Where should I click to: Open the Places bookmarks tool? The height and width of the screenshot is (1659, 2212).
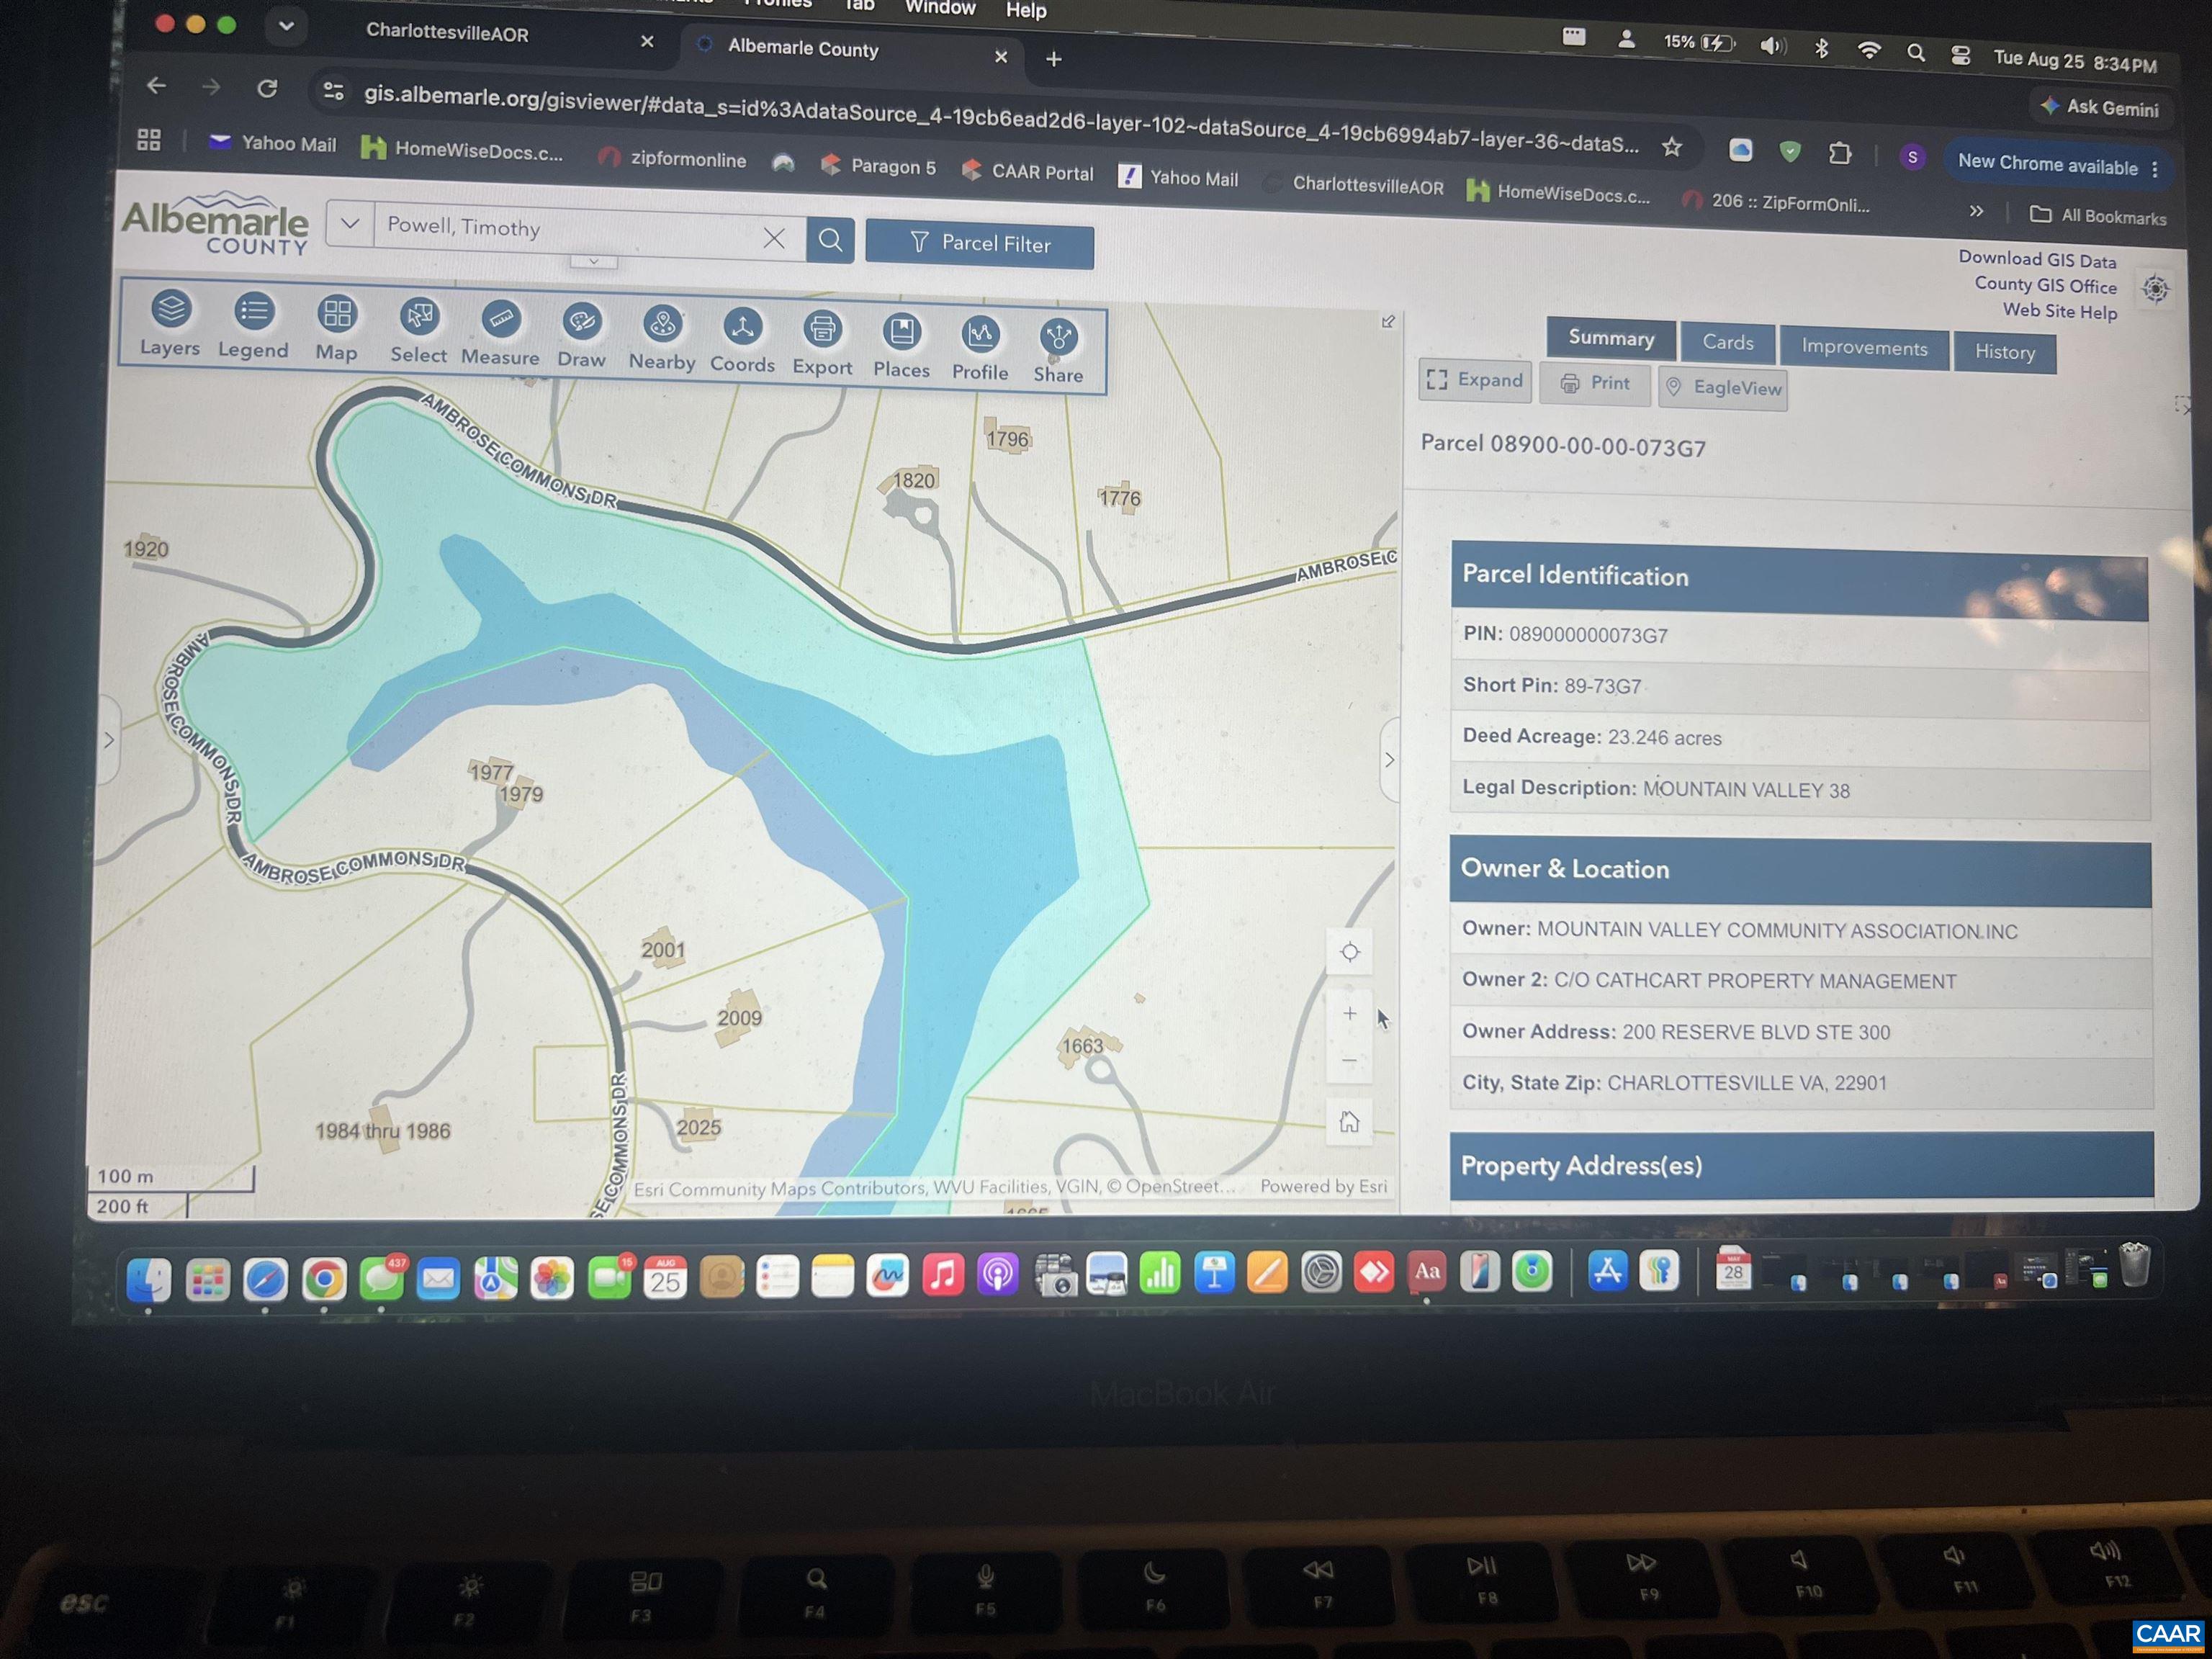point(901,347)
